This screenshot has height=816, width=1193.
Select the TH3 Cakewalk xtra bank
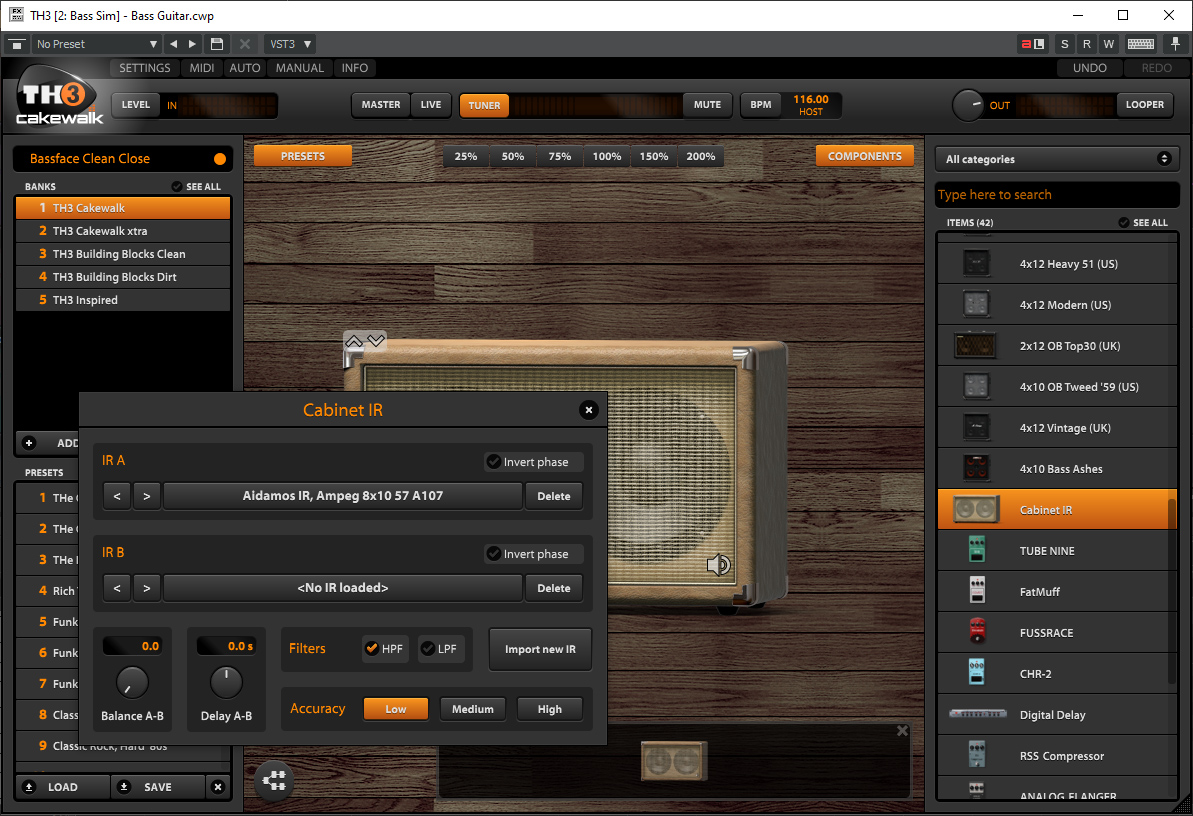coord(123,231)
